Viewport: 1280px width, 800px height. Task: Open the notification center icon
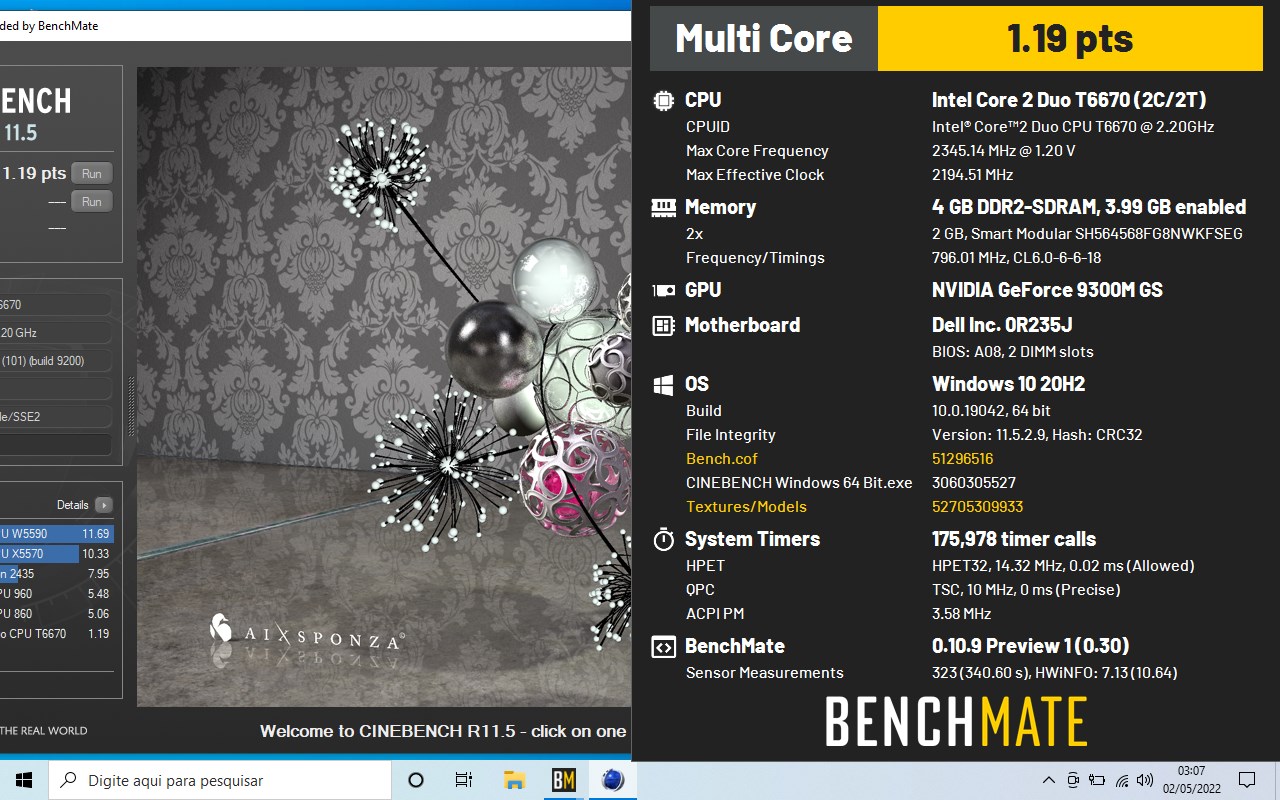(1247, 780)
